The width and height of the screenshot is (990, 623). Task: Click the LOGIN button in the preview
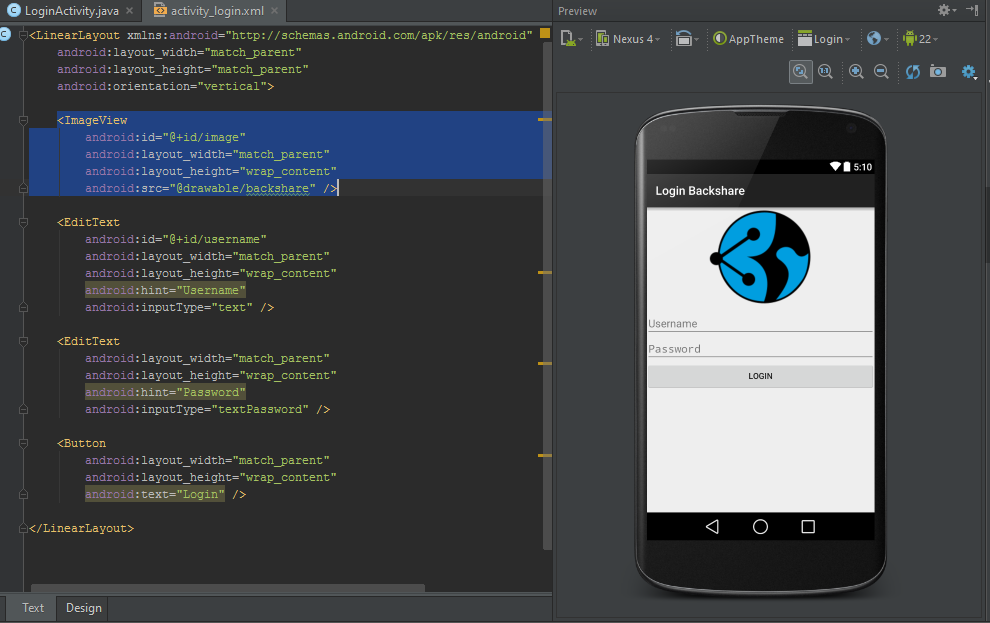[x=760, y=376]
